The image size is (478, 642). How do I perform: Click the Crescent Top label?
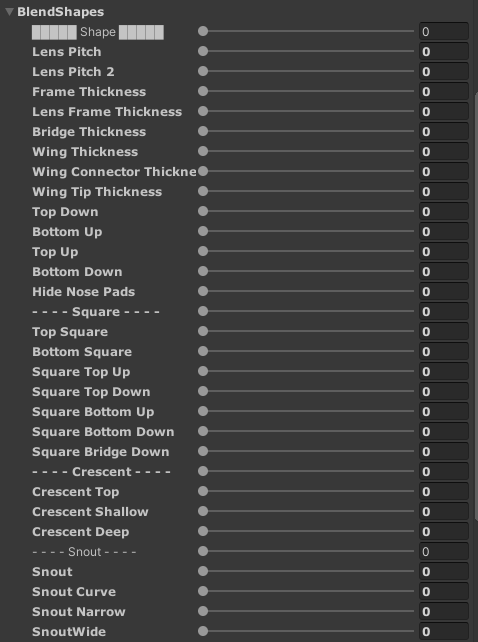click(x=76, y=492)
